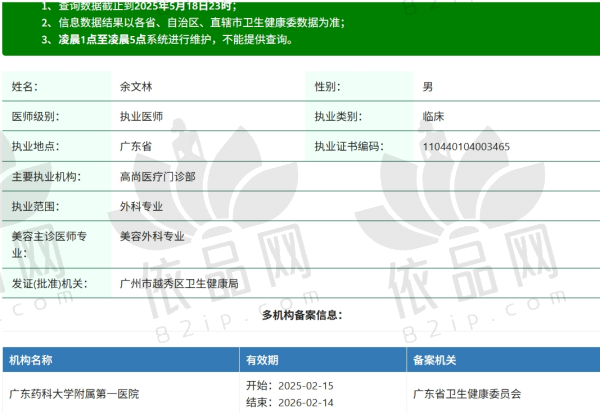Select the 广东省卫生健康委员会 cell

(467, 394)
